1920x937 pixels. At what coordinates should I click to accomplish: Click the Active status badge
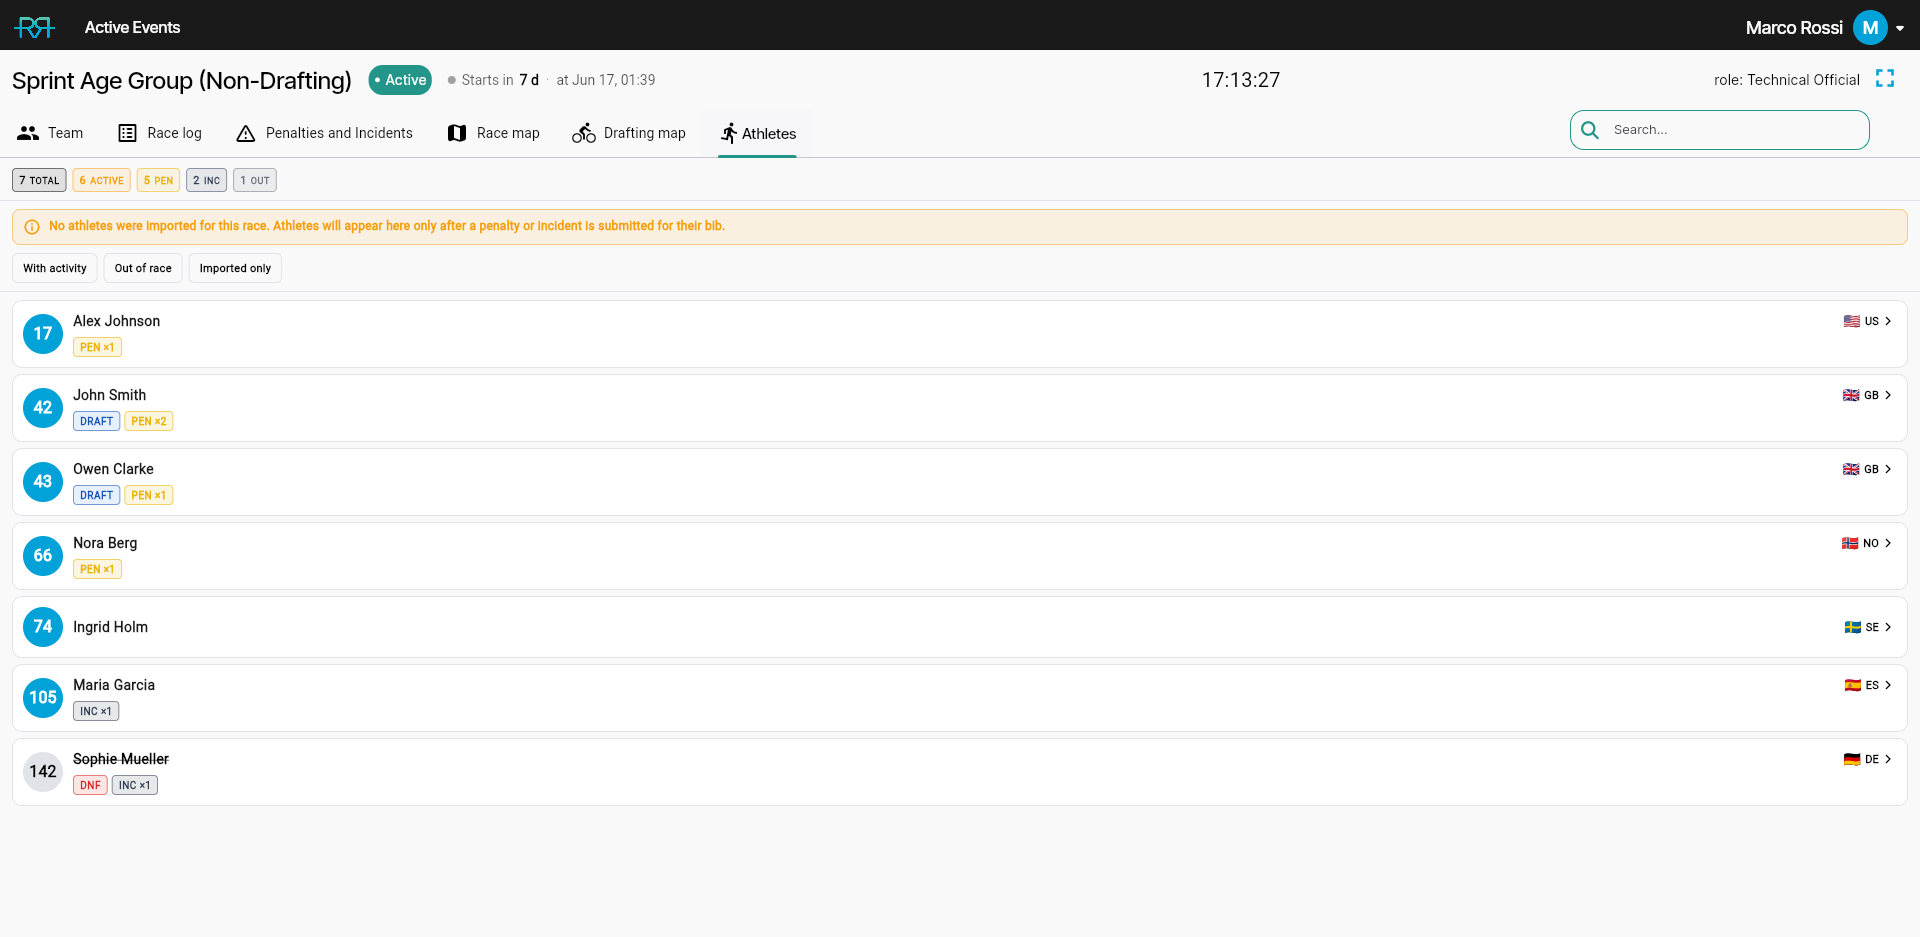400,80
